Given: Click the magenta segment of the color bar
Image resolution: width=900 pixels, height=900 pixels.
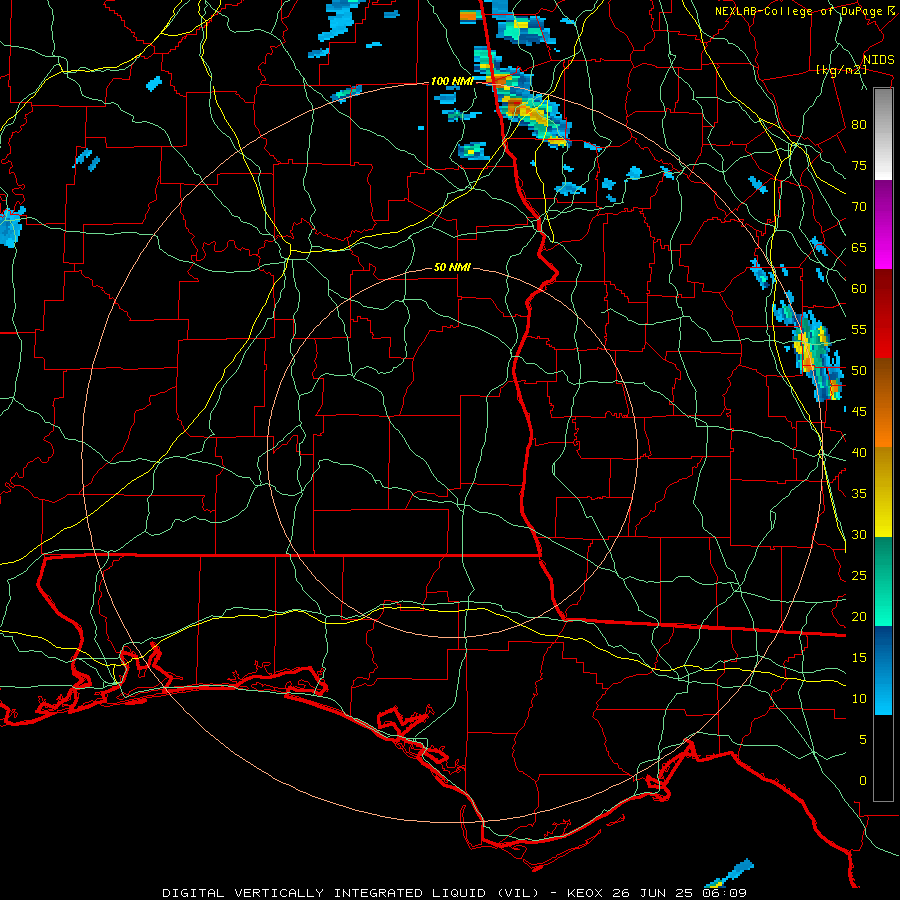Looking at the screenshot, I should 883,225.
